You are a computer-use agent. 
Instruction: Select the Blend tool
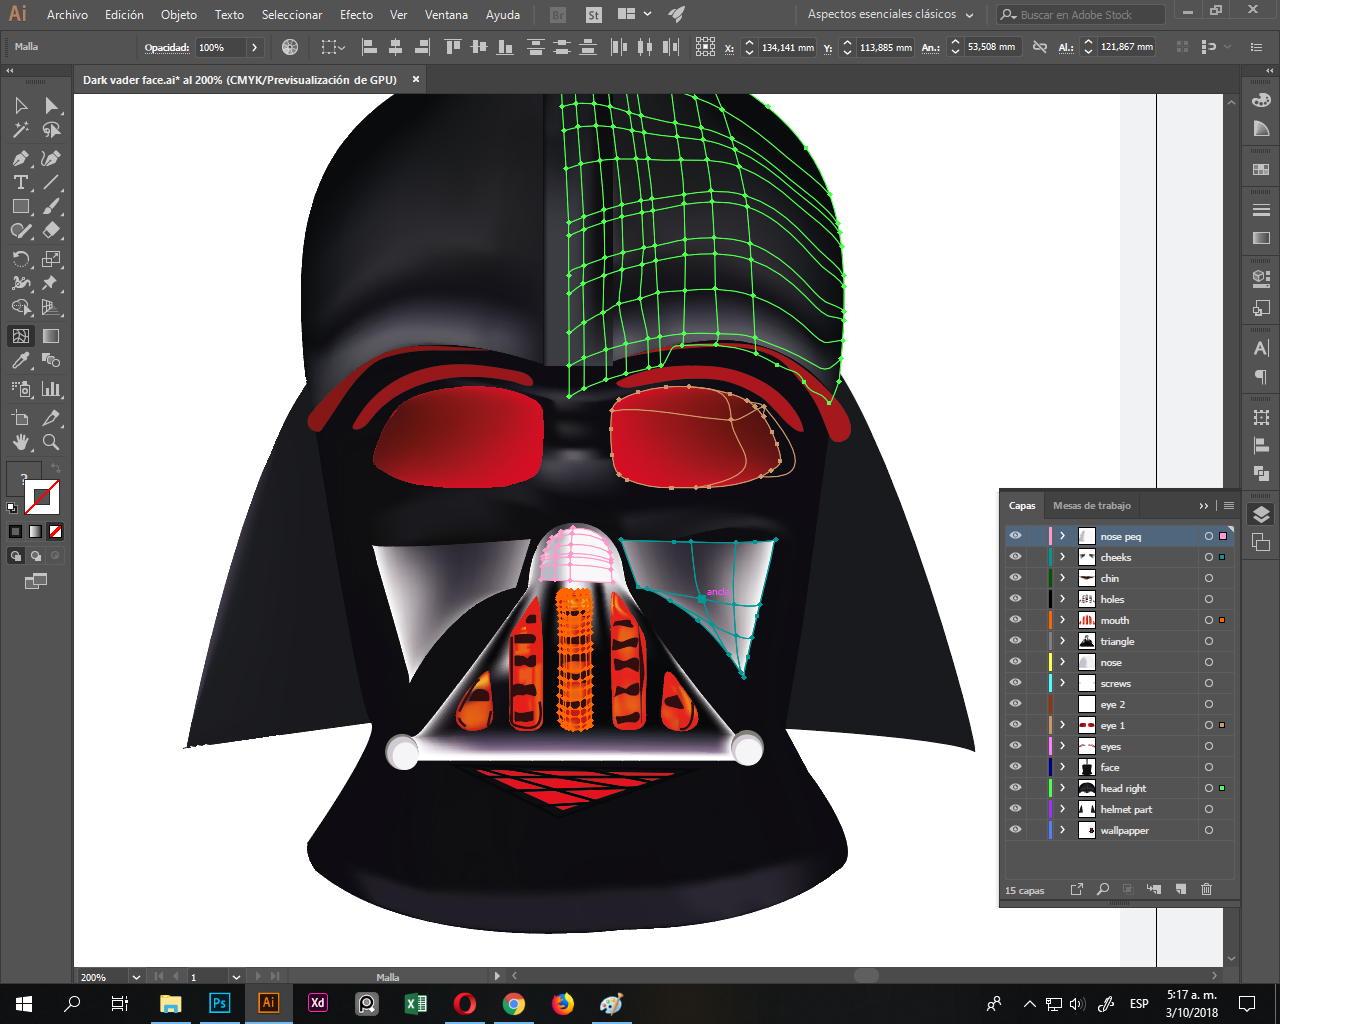pos(51,360)
